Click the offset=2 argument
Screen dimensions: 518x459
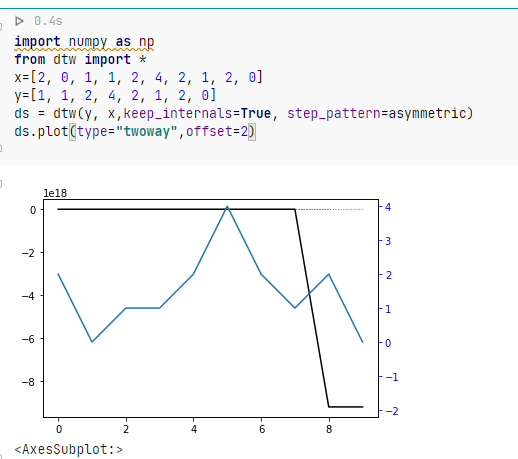tap(217, 131)
